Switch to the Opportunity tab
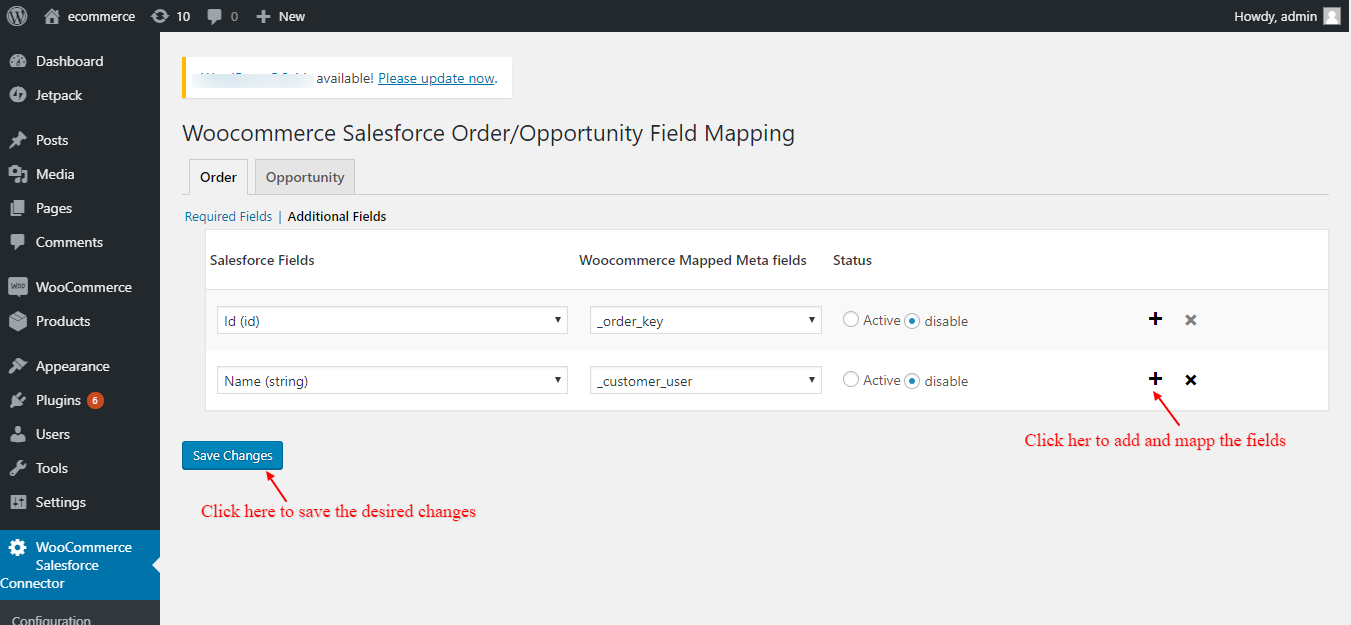The image size is (1351, 625). click(x=304, y=177)
